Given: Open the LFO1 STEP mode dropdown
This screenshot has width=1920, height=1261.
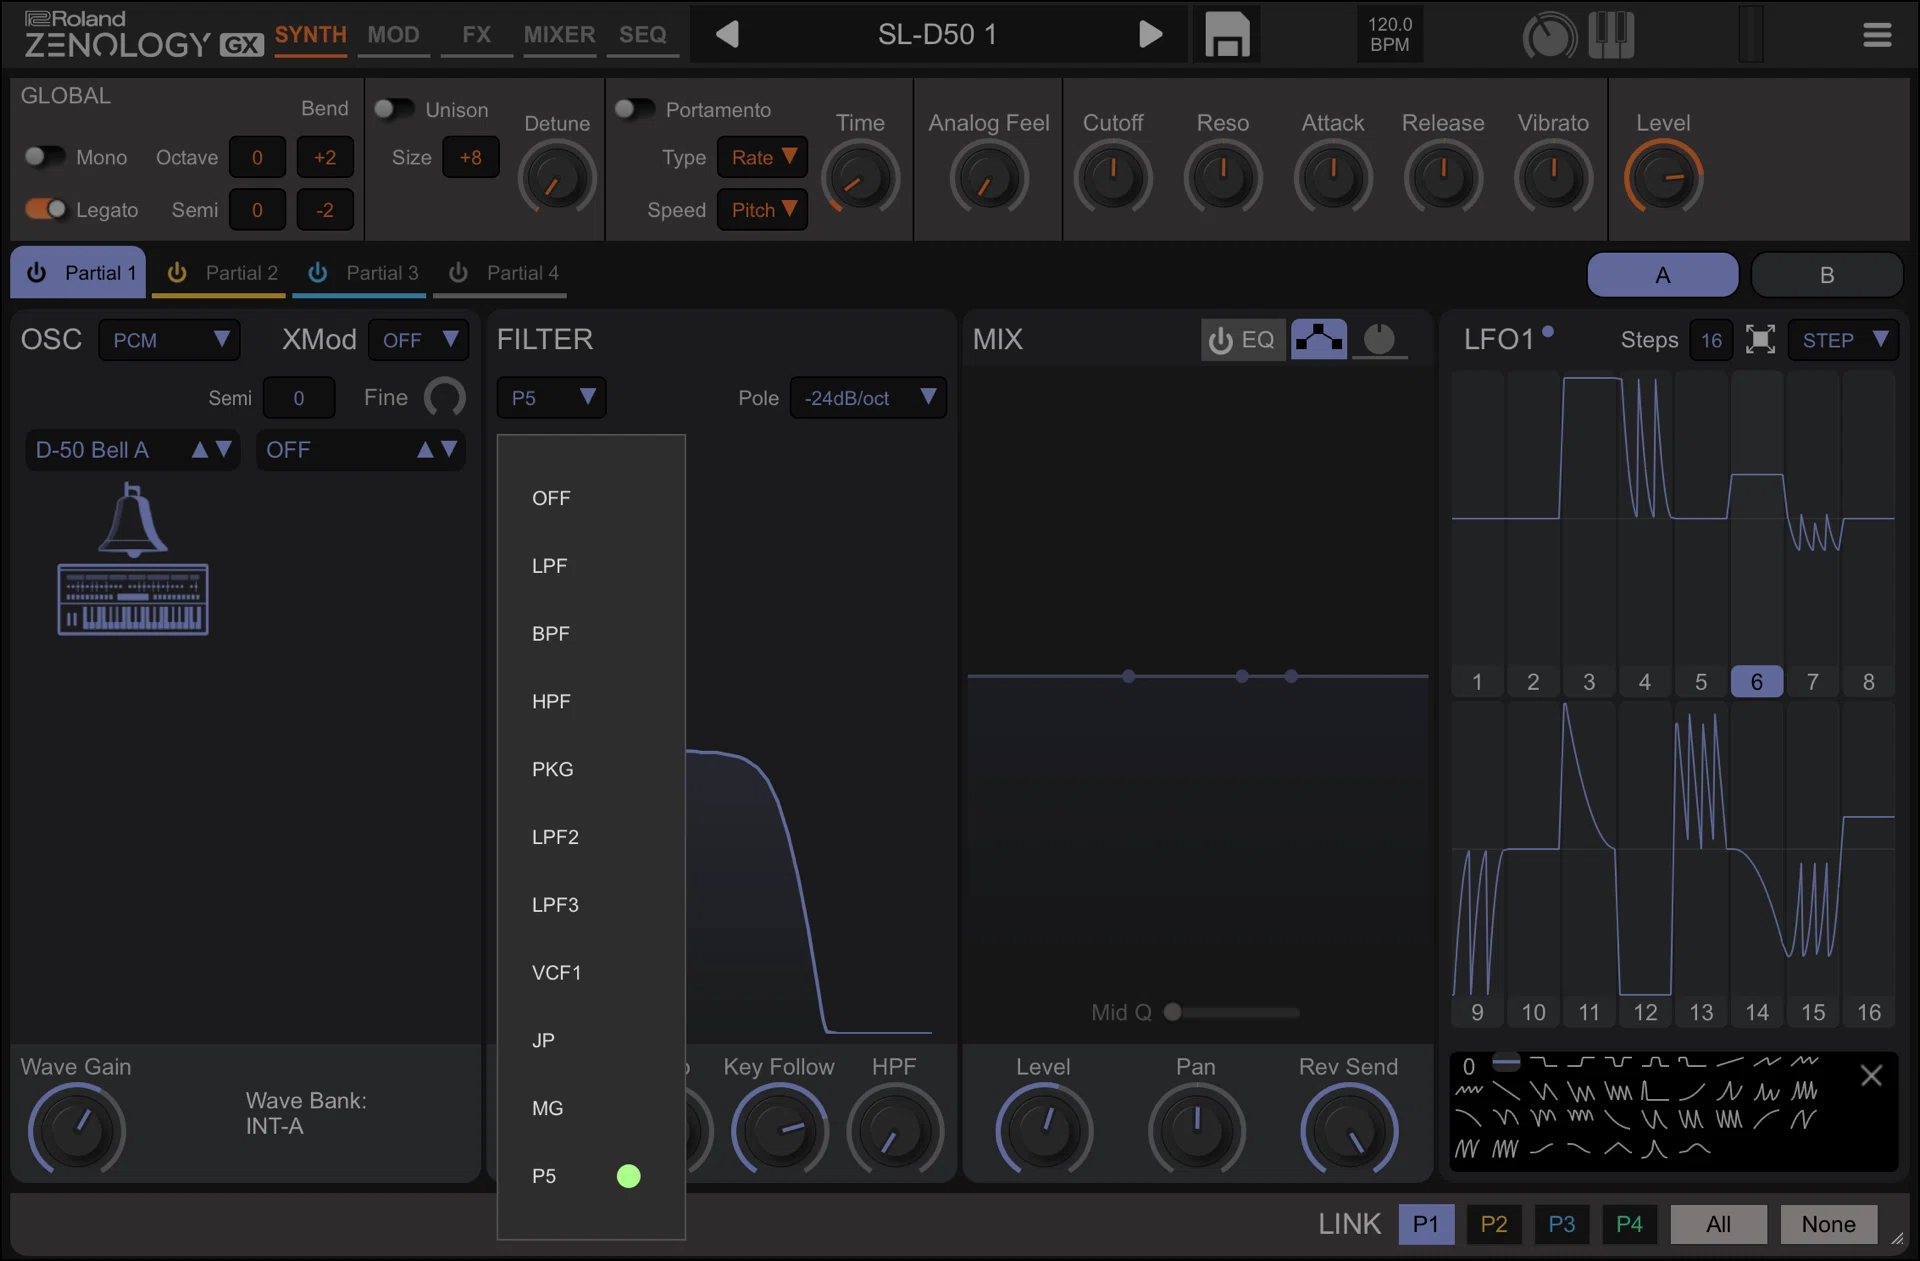Looking at the screenshot, I should click(x=1843, y=340).
